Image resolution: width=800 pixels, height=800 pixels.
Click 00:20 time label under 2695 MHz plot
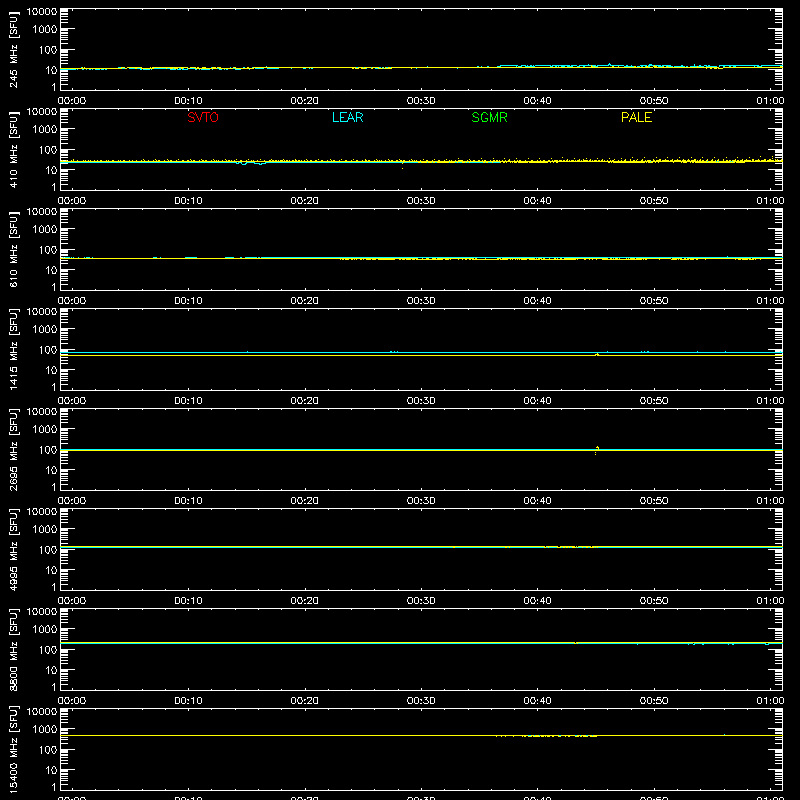click(305, 501)
